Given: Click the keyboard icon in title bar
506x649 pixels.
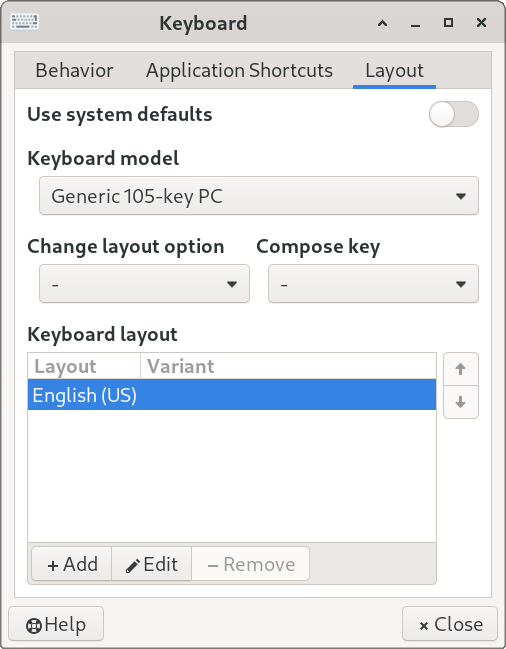Looking at the screenshot, I should coord(24,22).
